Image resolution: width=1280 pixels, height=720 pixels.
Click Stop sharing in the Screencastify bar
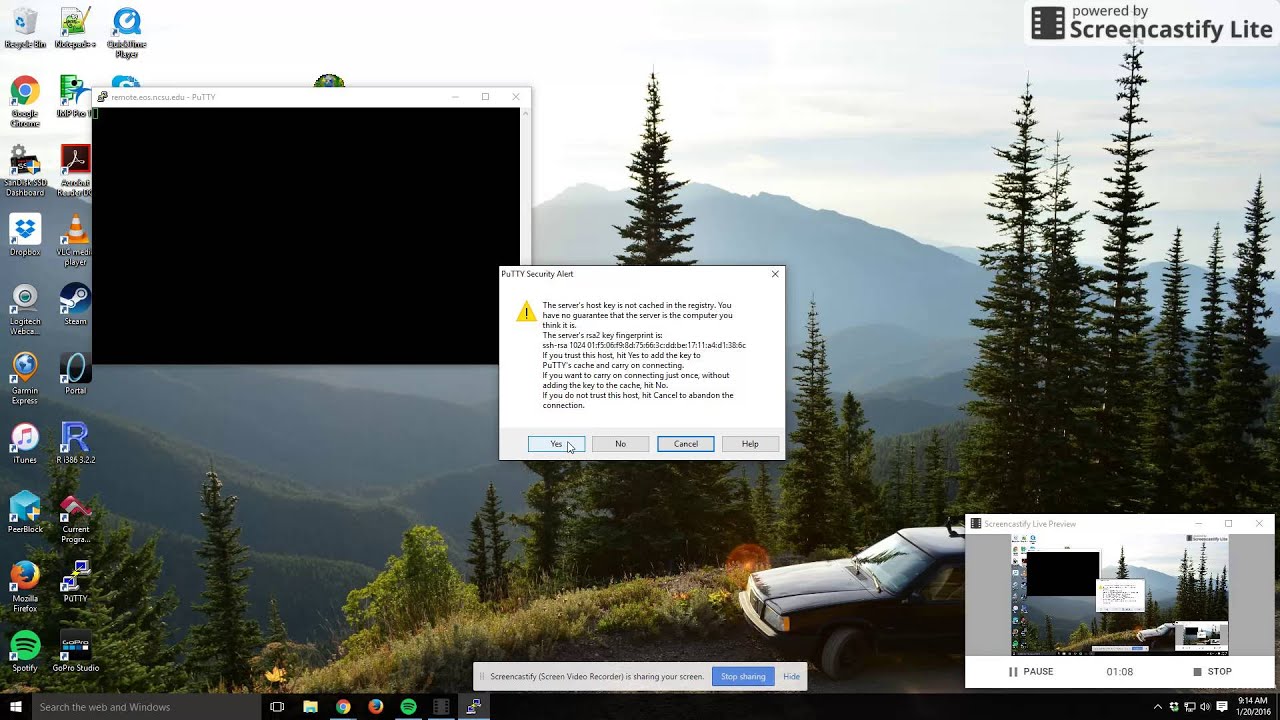coord(743,677)
